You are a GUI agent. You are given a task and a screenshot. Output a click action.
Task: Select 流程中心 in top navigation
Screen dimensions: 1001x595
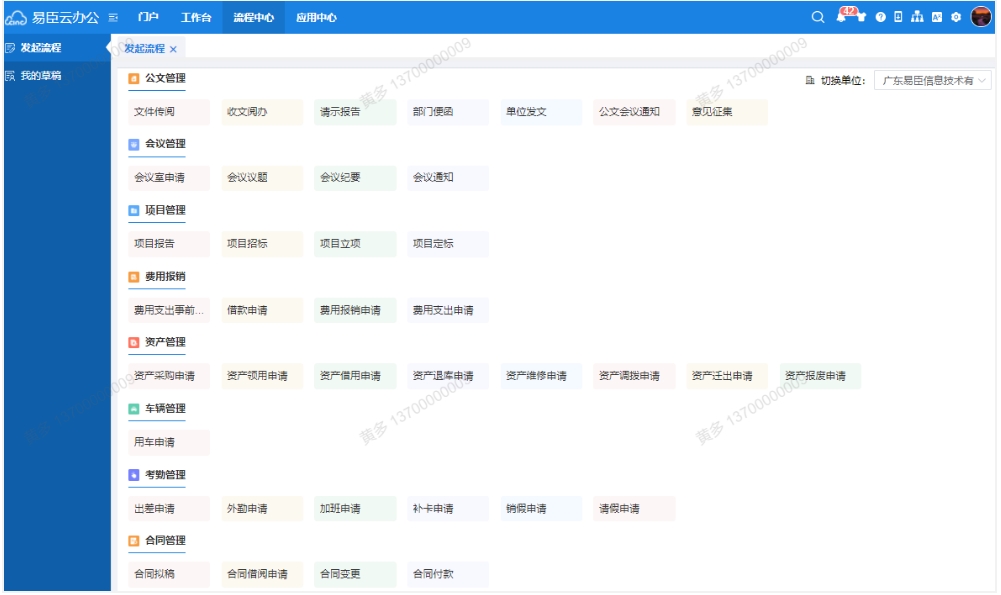(253, 17)
